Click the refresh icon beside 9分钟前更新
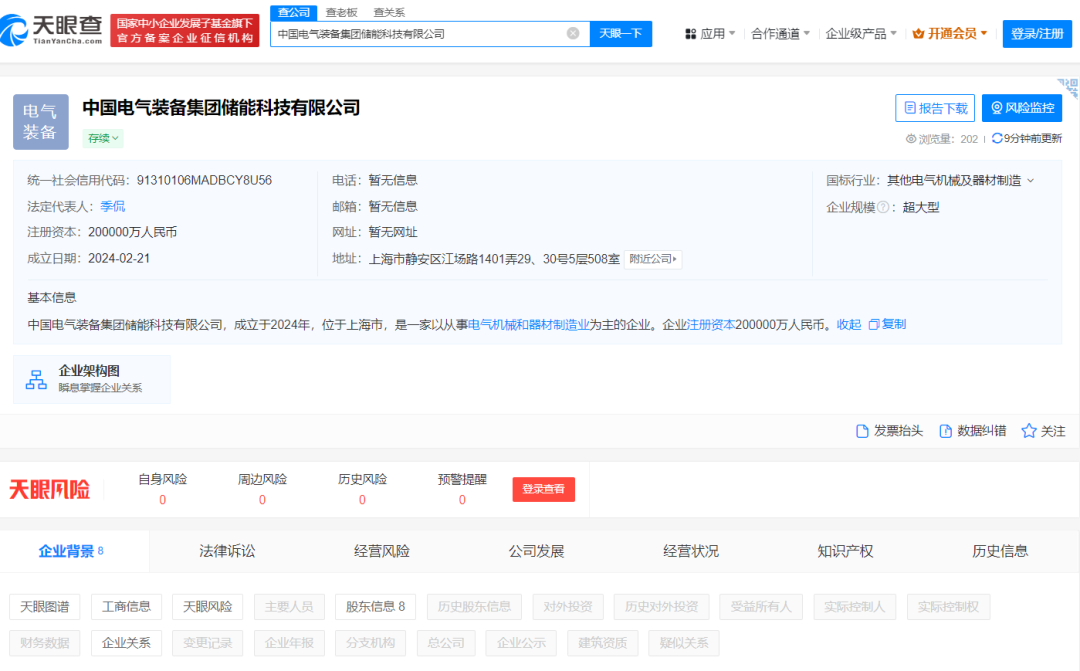Screen dimensions: 1080x671 pyautogui.click(x=997, y=138)
